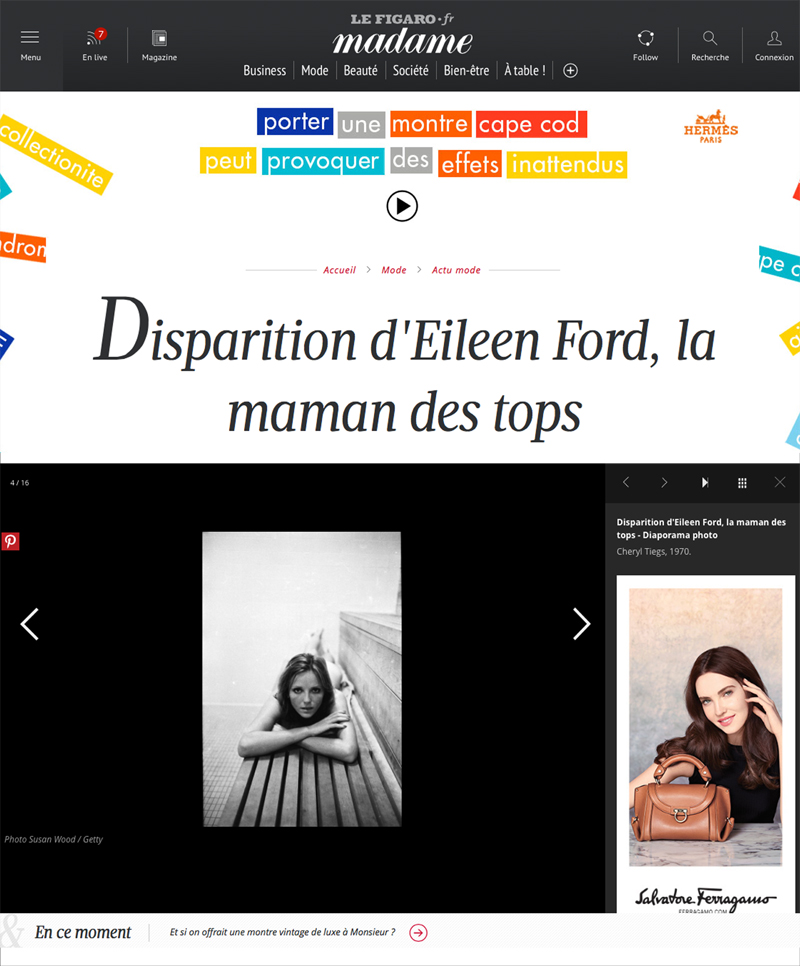Open the Beauté menu section
This screenshot has width=800, height=966.
tap(360, 71)
